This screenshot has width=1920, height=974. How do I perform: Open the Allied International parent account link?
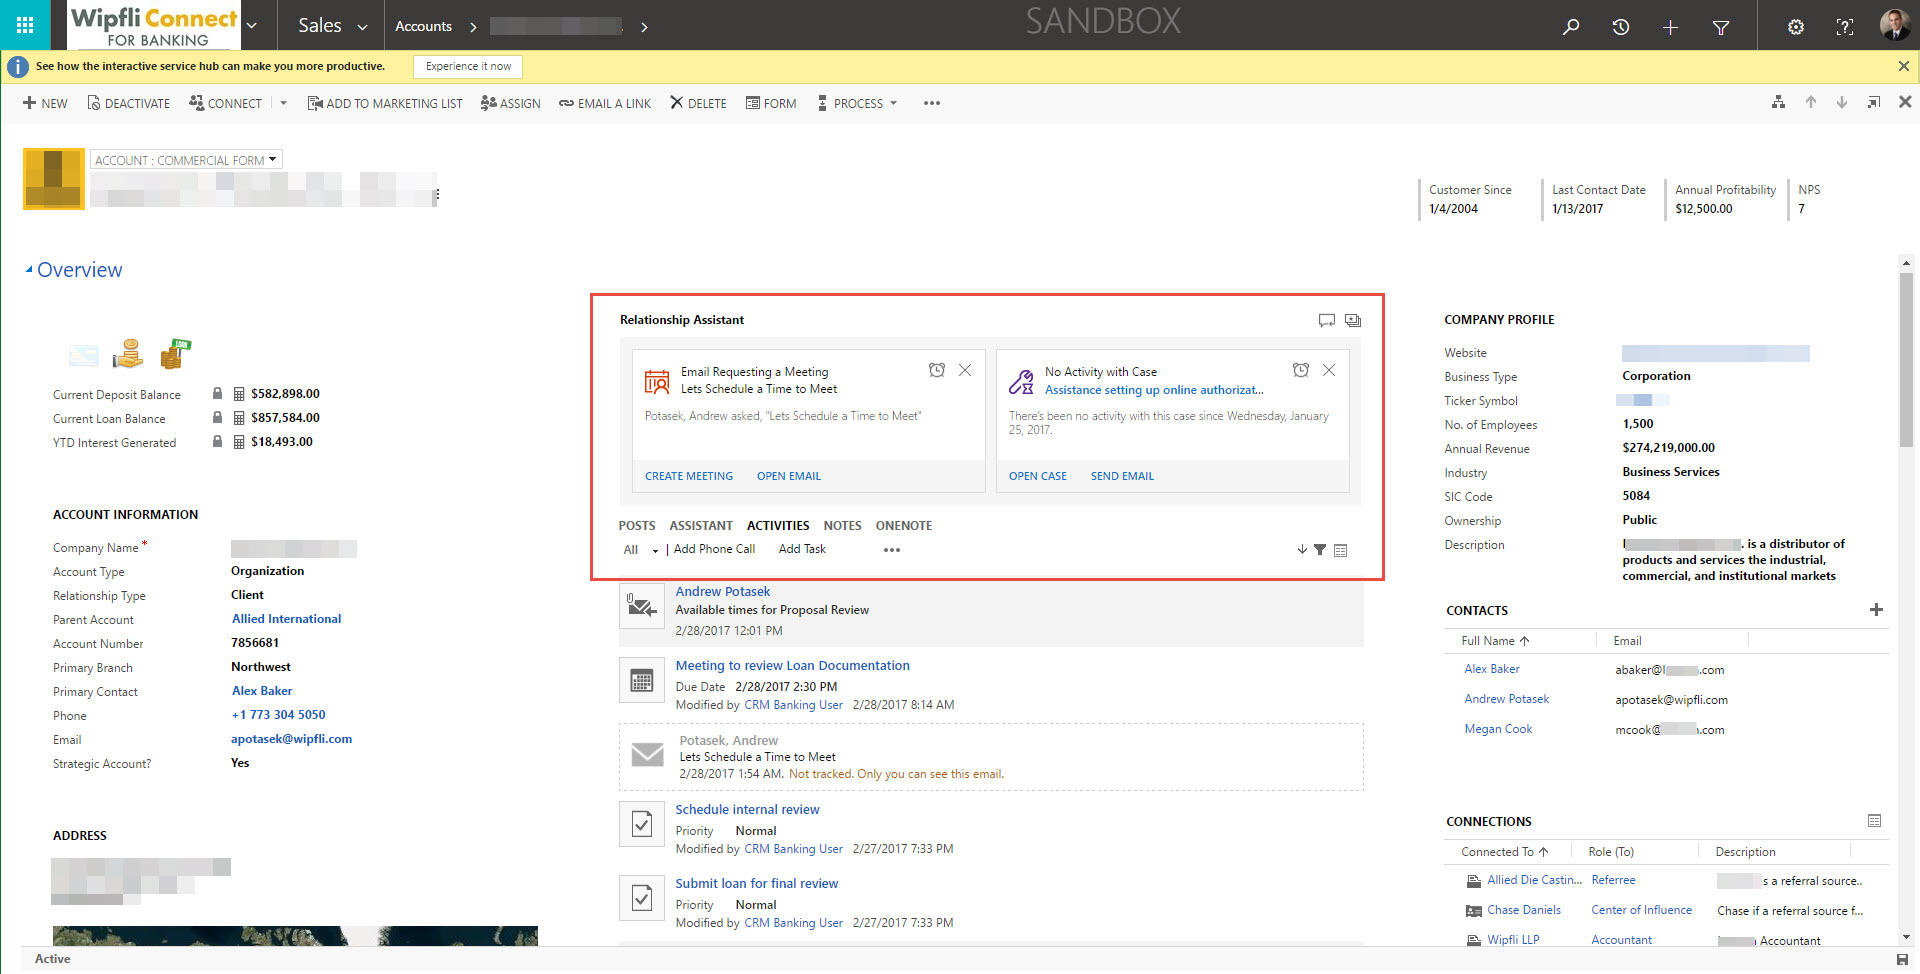(x=286, y=619)
